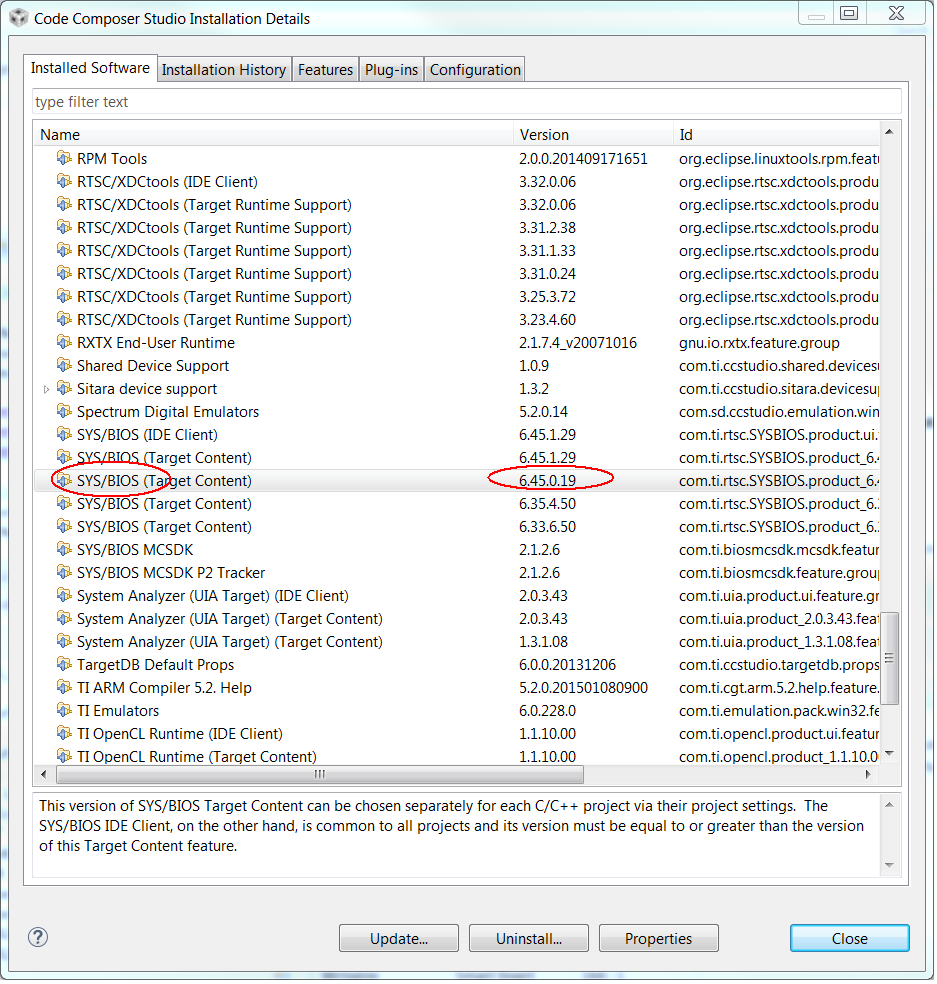Click the com.sd.ccstudio.emulation Id cell

(779, 412)
